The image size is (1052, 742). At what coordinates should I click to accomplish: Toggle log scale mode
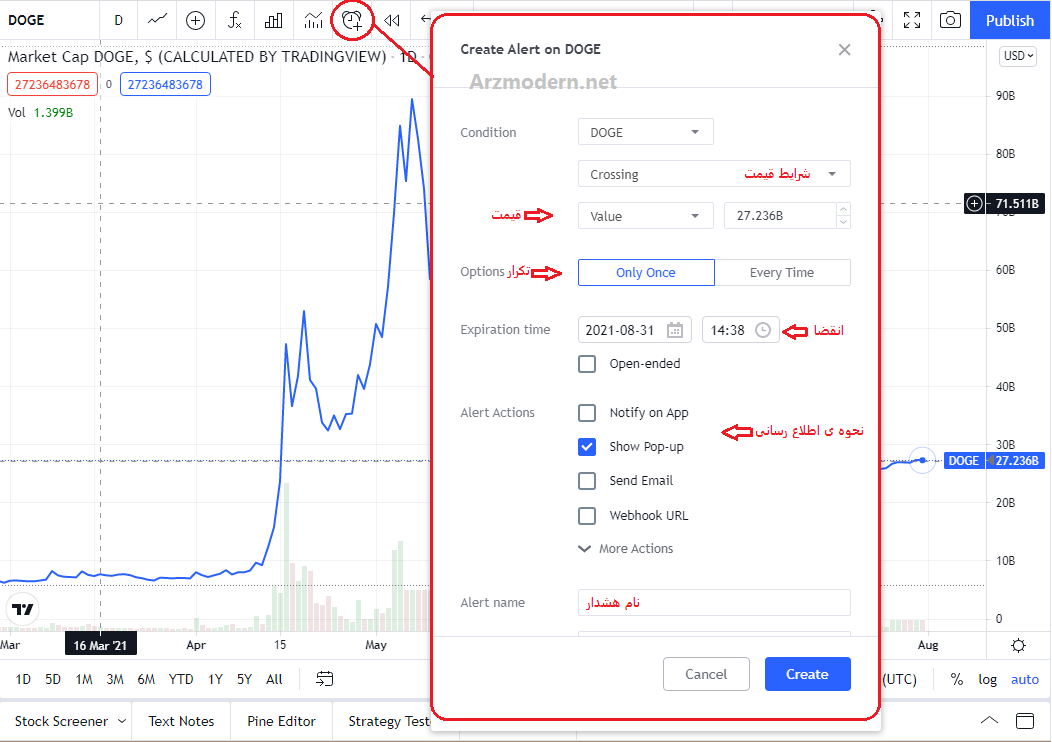coord(988,679)
